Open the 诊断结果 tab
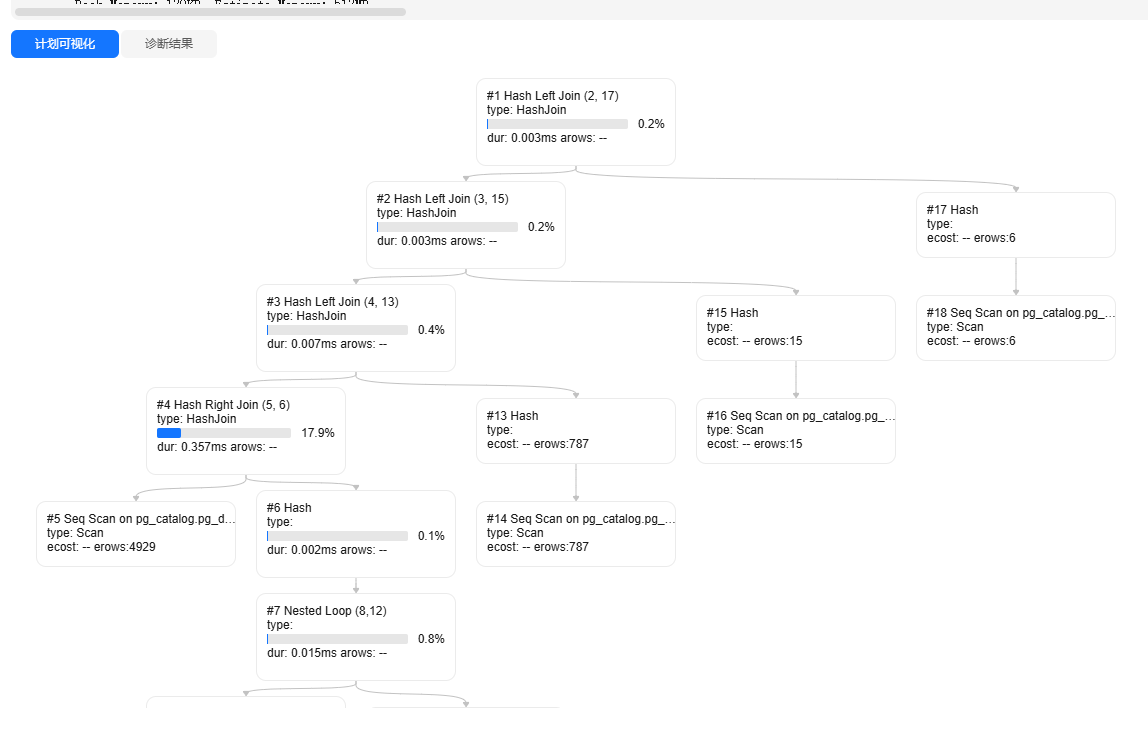 [x=169, y=44]
